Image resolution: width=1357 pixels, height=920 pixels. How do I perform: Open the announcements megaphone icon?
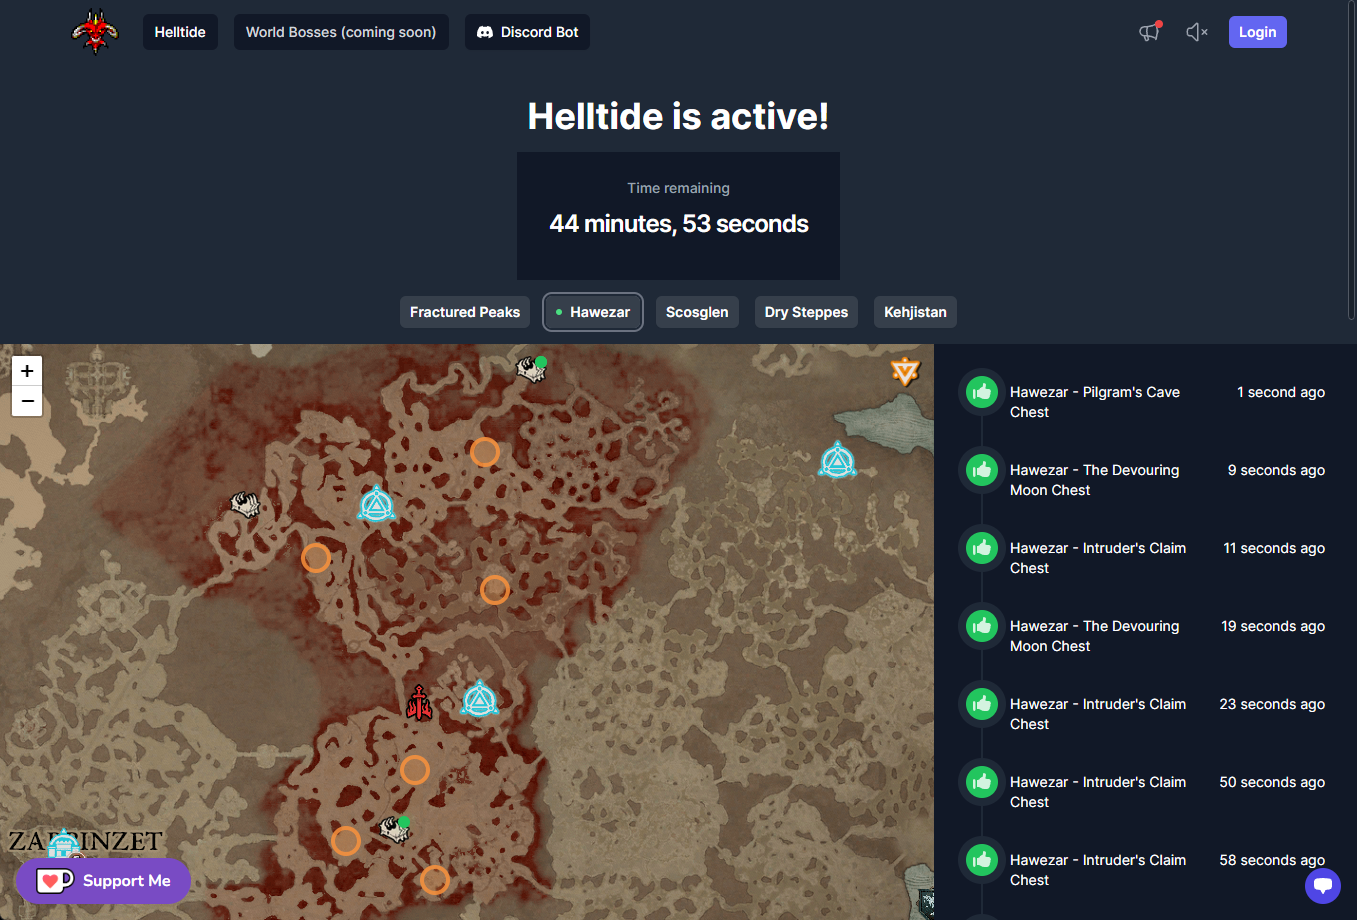1150,32
